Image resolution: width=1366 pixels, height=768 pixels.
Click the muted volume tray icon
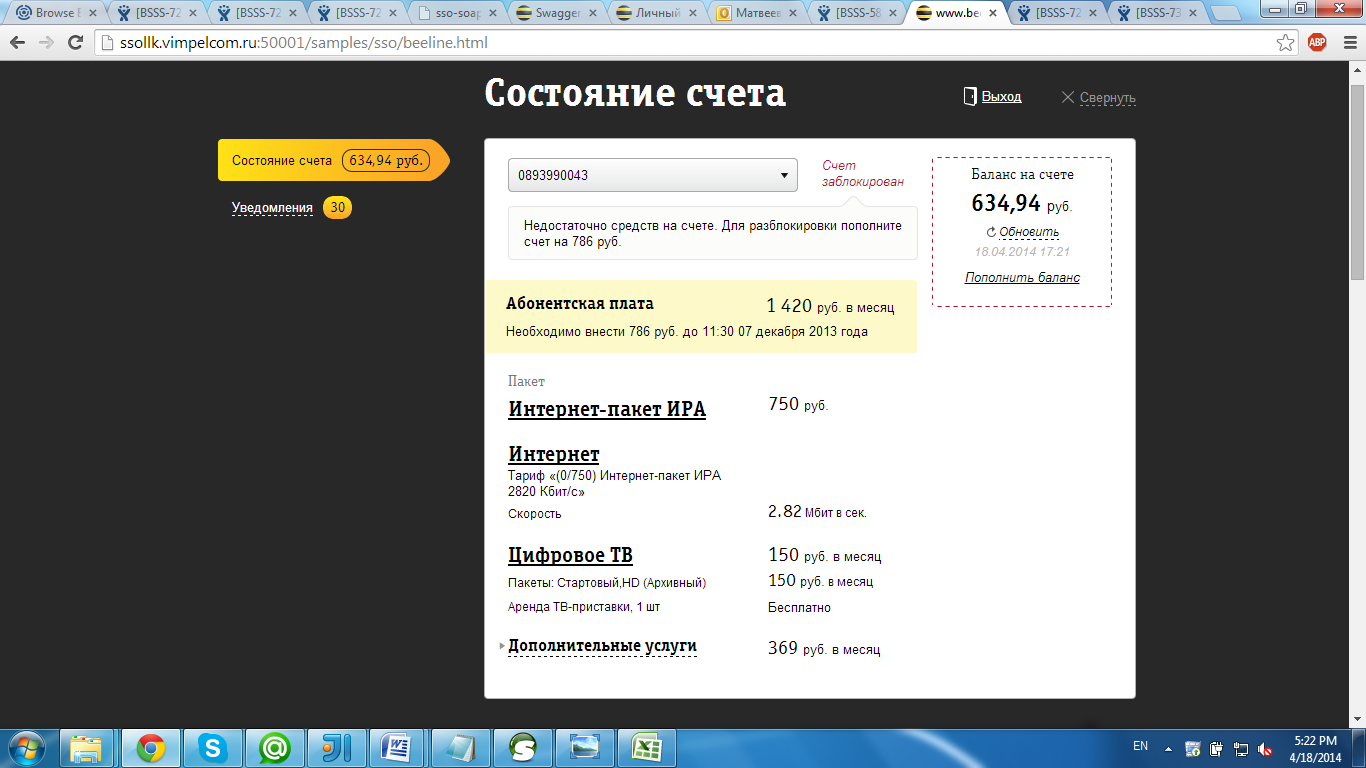click(1265, 748)
